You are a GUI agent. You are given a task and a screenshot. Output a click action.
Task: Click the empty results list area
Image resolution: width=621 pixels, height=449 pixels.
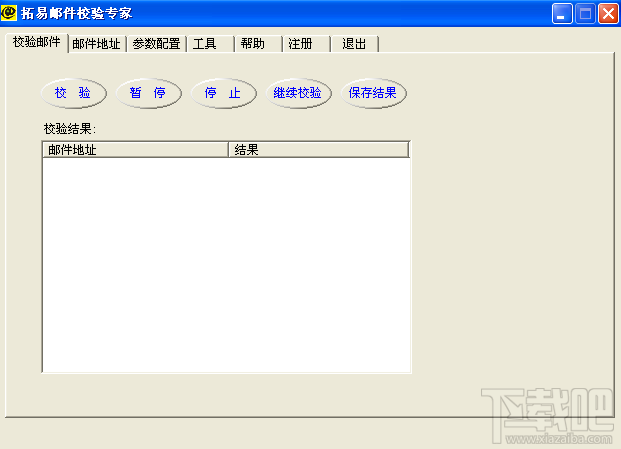226,264
